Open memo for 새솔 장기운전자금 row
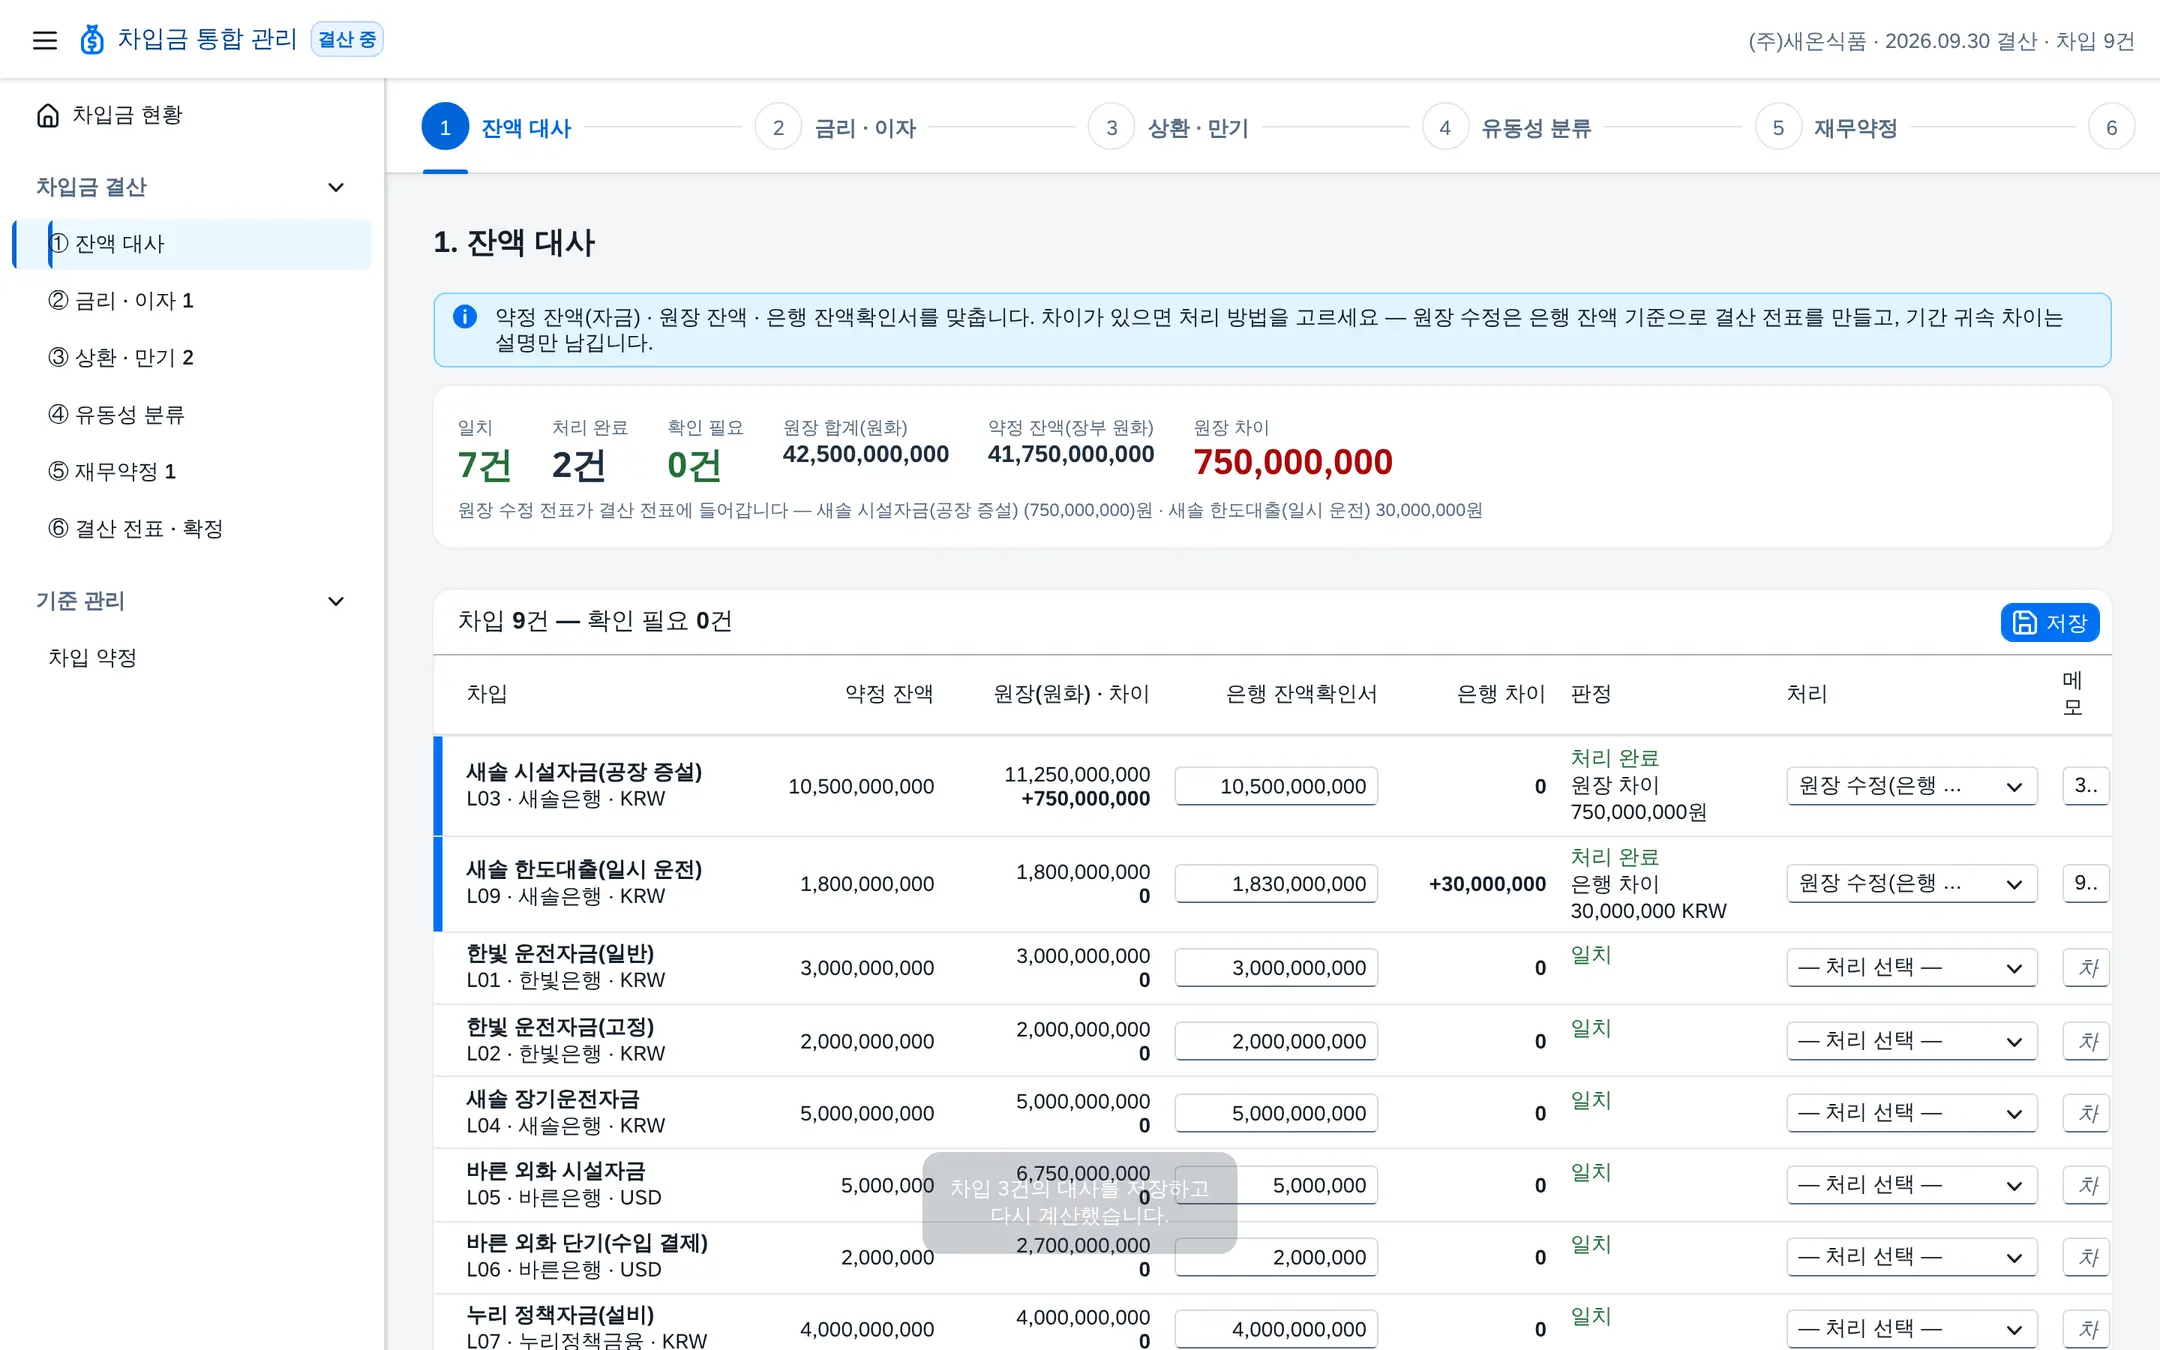This screenshot has height=1350, width=2160. click(x=2086, y=1113)
